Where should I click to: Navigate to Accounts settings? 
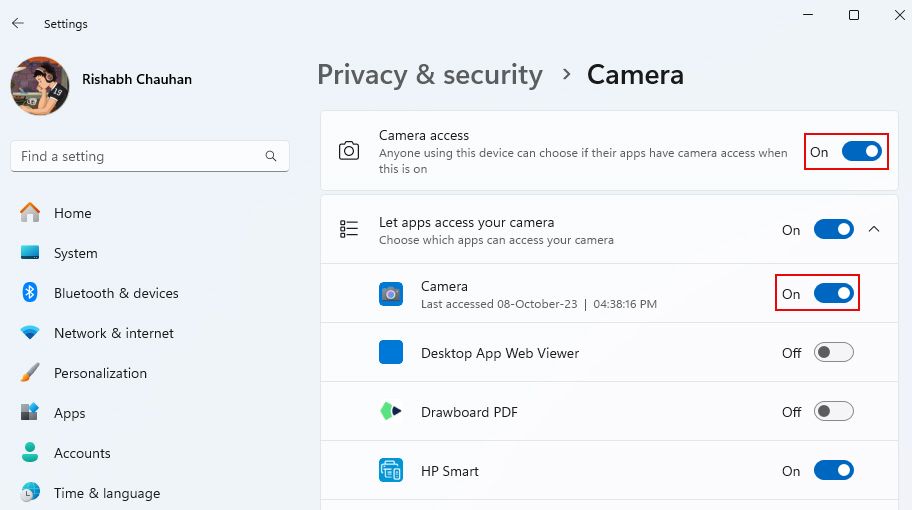82,453
